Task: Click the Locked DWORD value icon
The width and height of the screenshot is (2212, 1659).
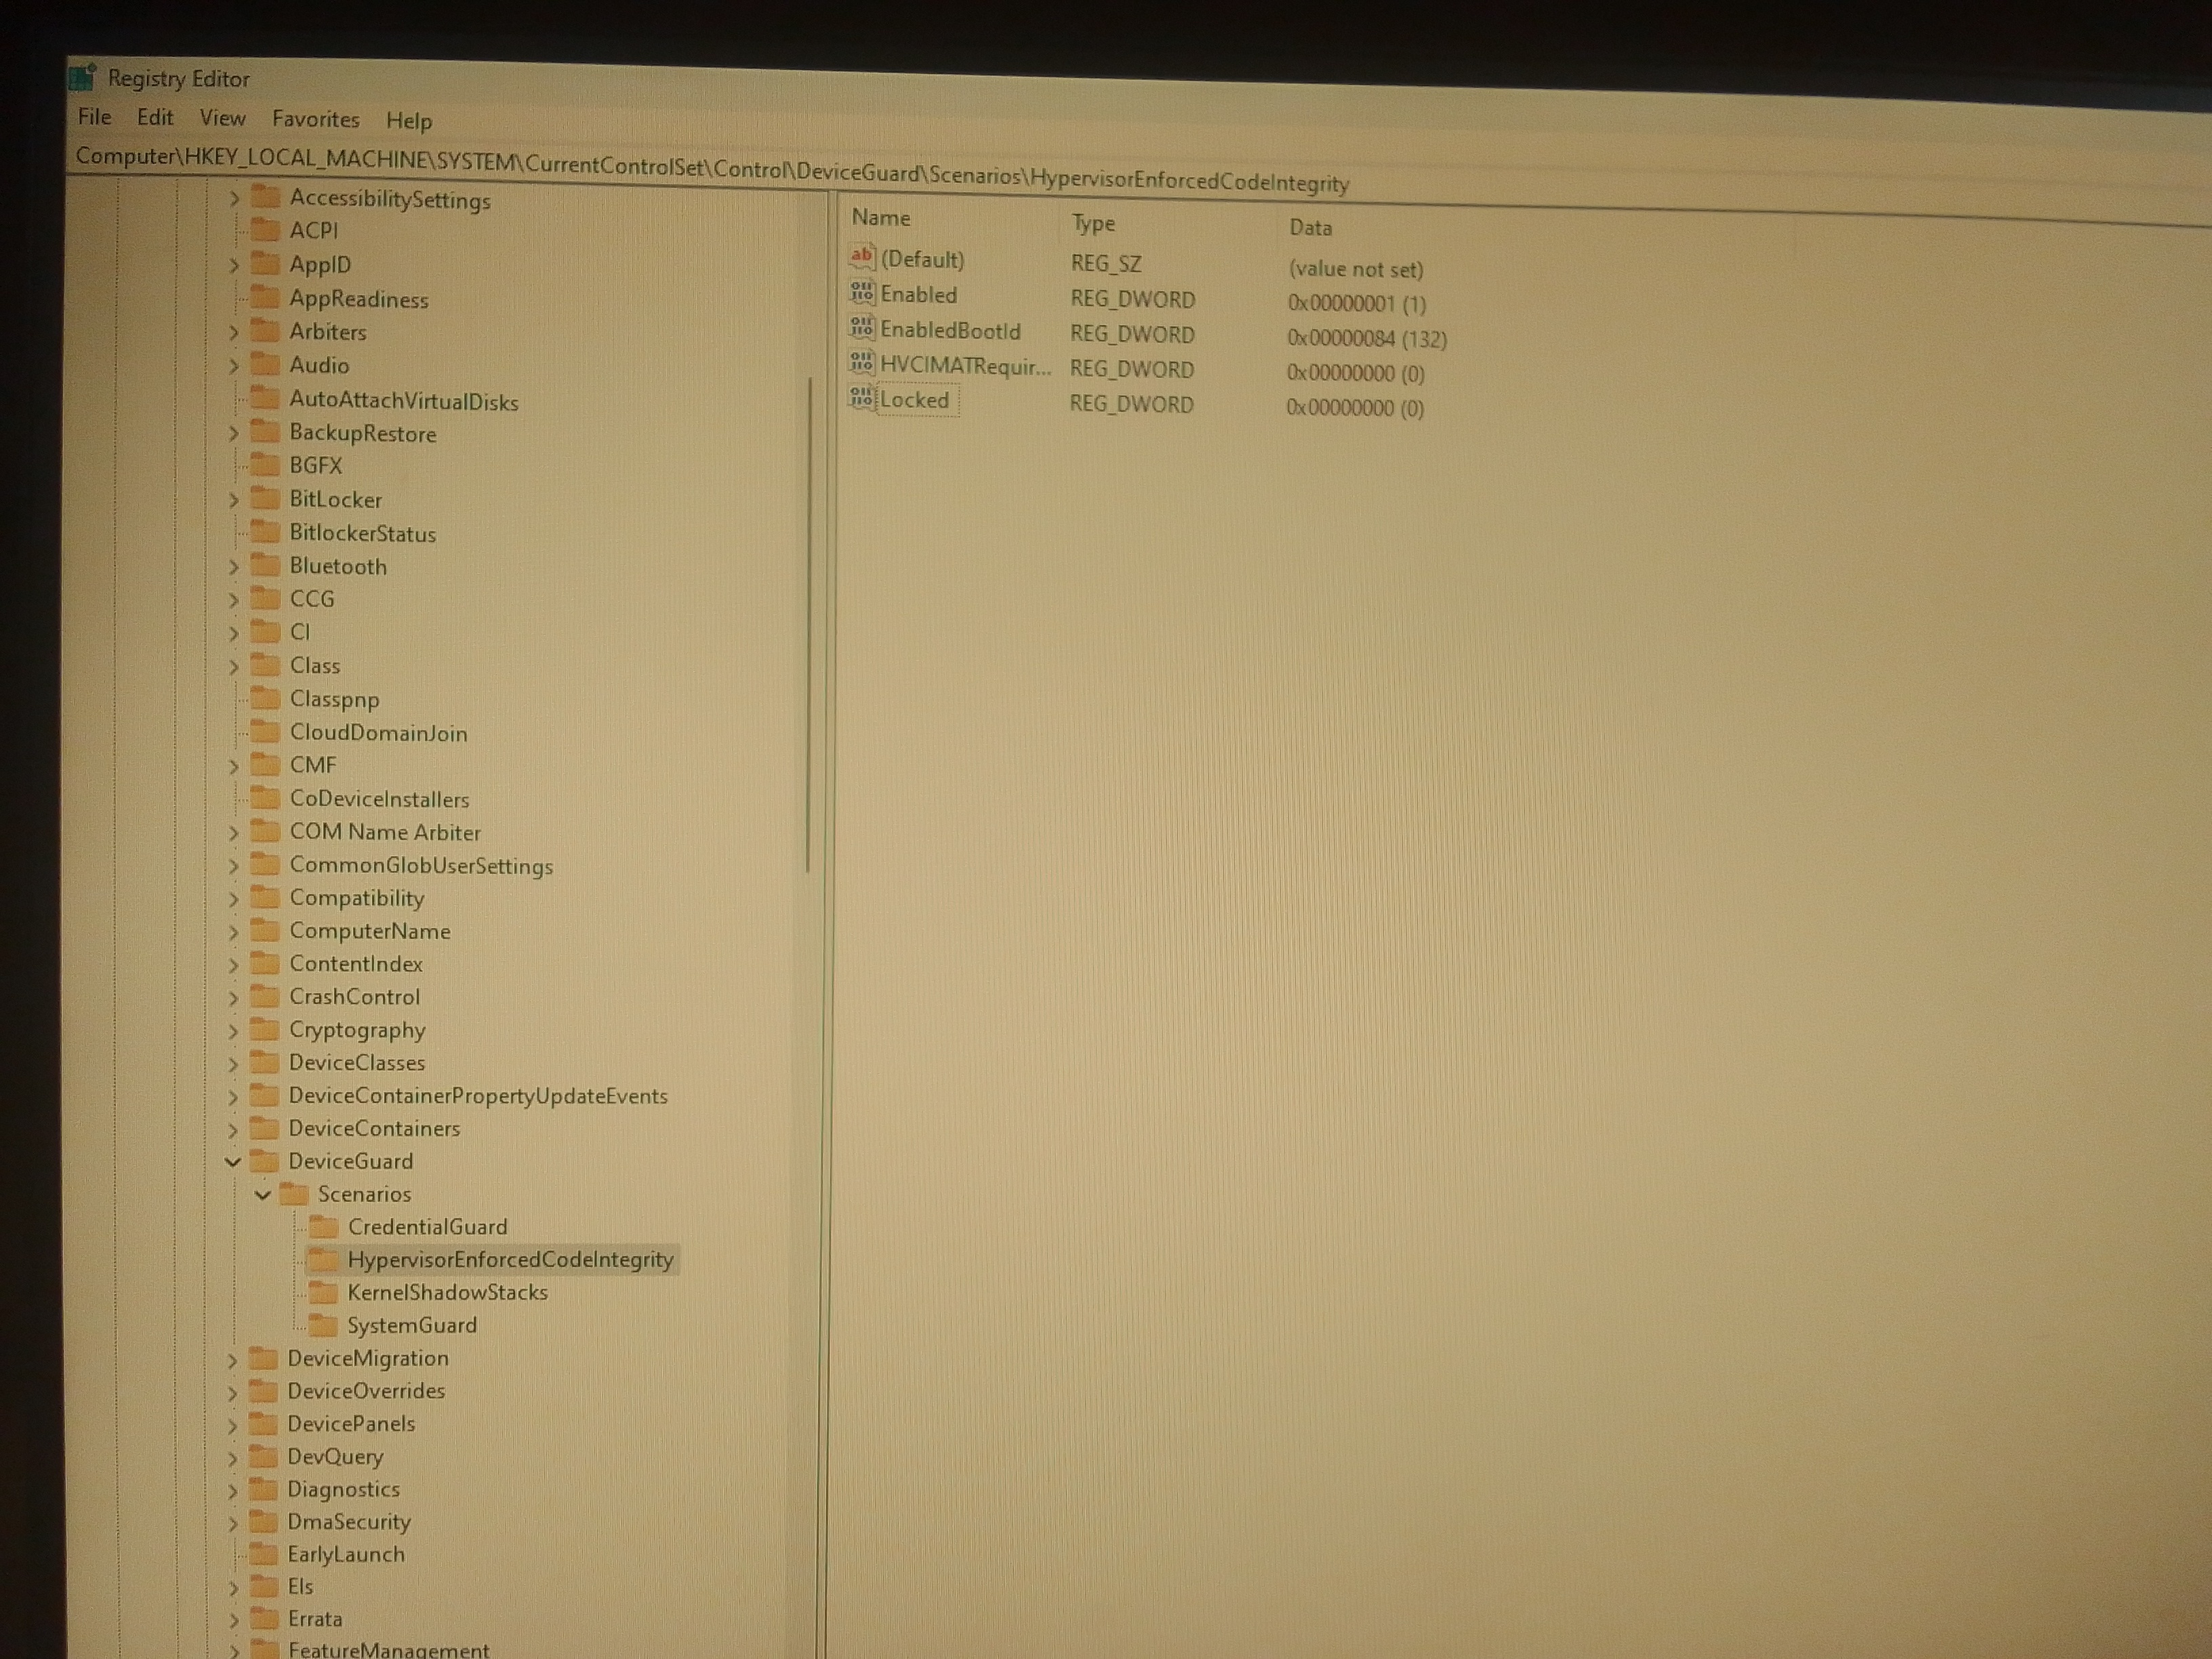Action: [861, 398]
